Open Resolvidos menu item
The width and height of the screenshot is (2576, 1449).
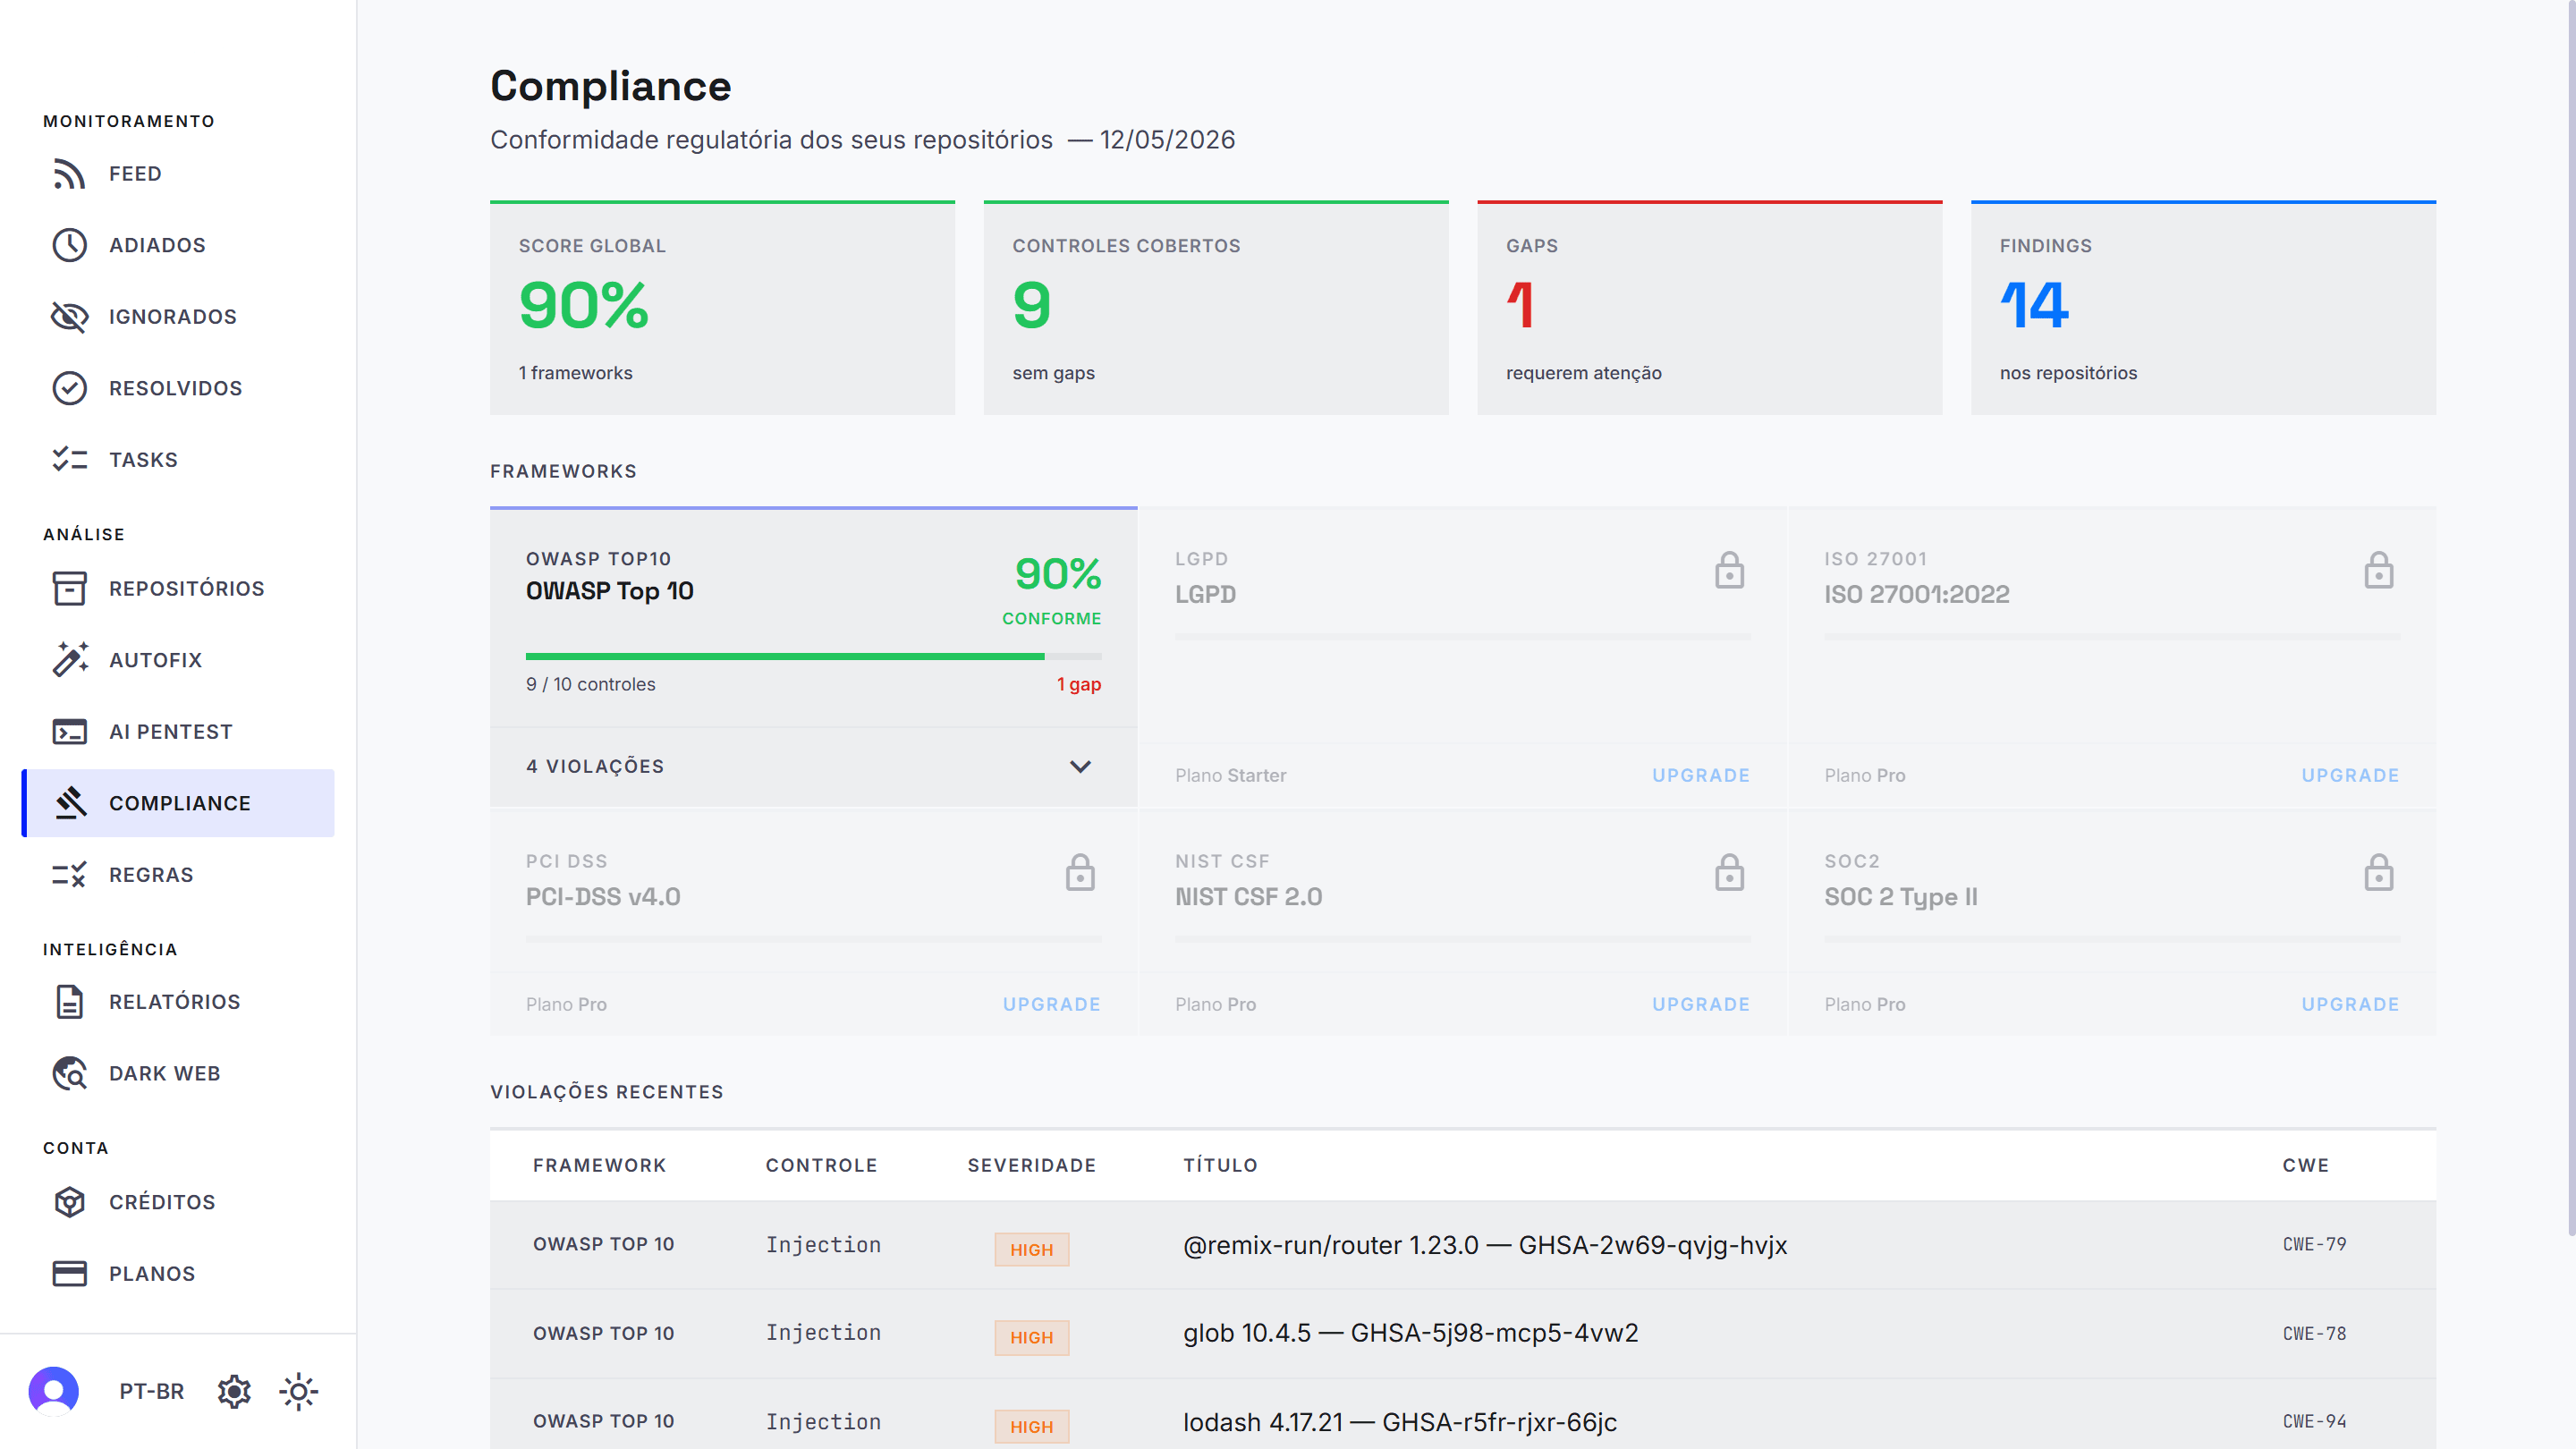pyautogui.click(x=178, y=388)
